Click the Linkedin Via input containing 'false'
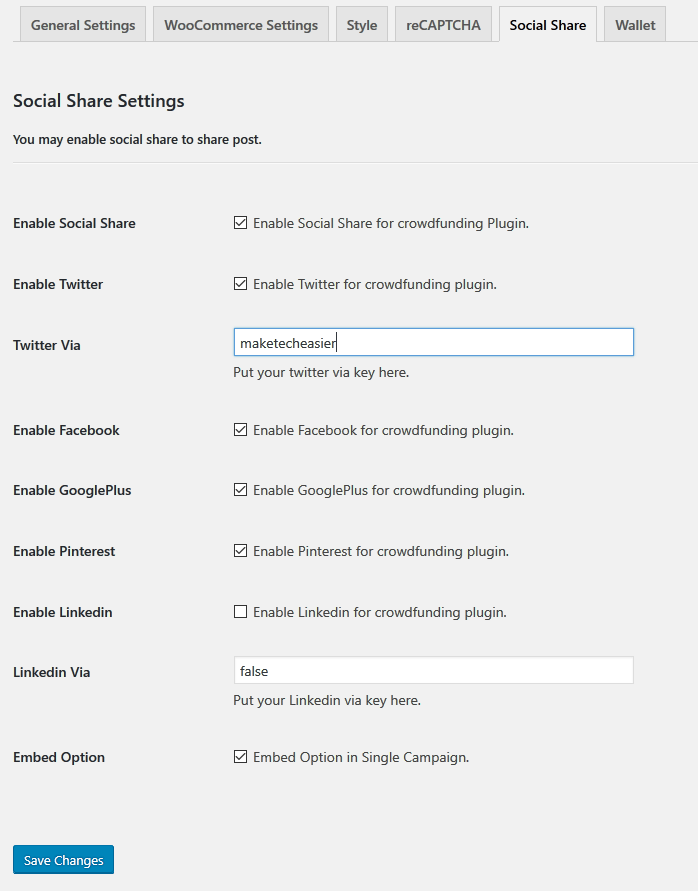This screenshot has width=698, height=891. [x=433, y=670]
